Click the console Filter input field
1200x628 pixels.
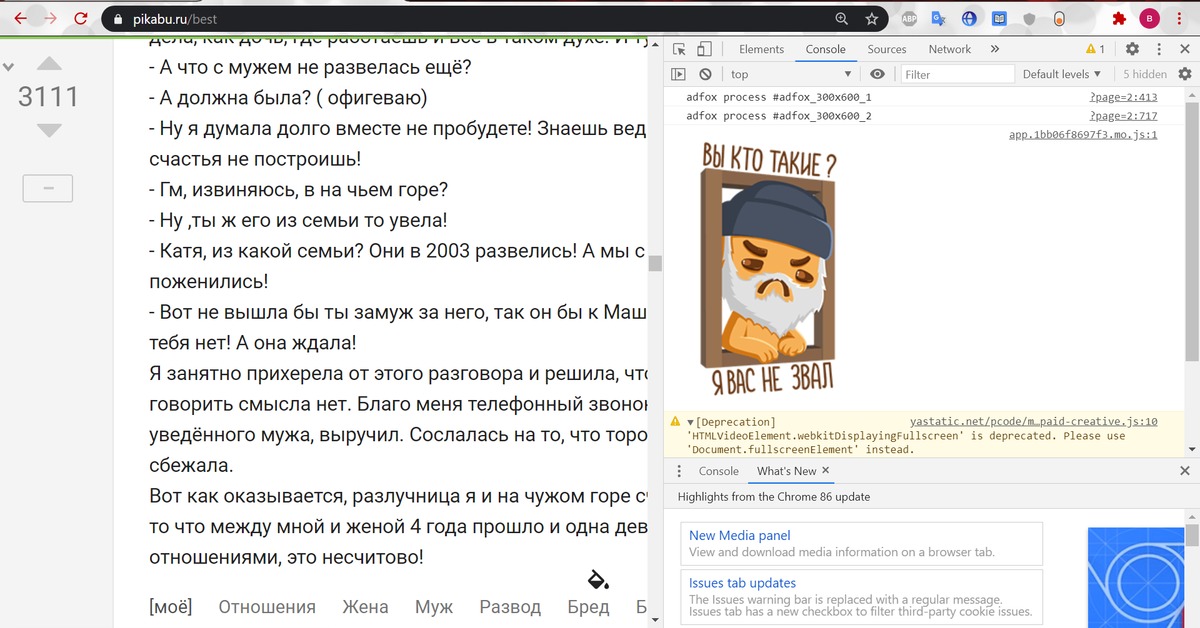coord(956,74)
